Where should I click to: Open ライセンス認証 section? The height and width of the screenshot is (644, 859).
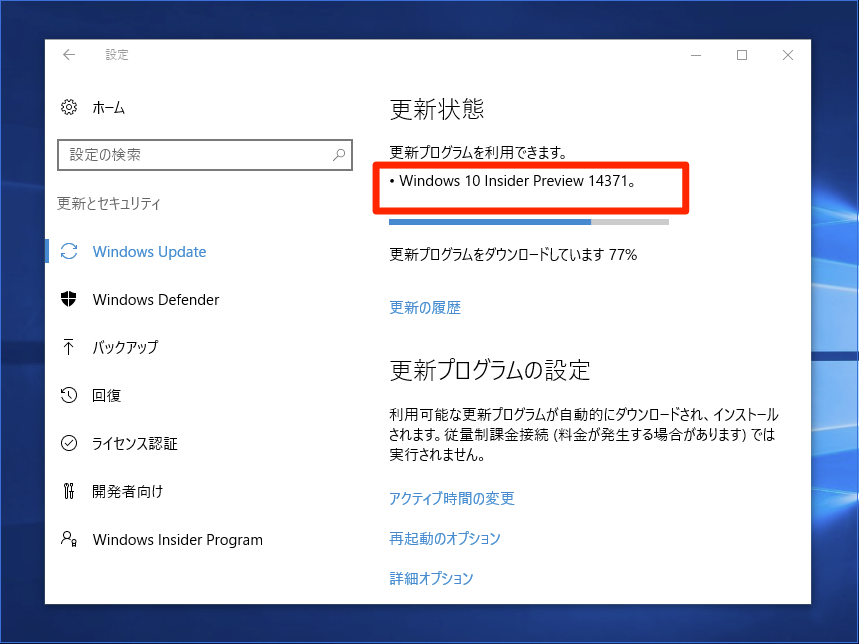tap(135, 444)
